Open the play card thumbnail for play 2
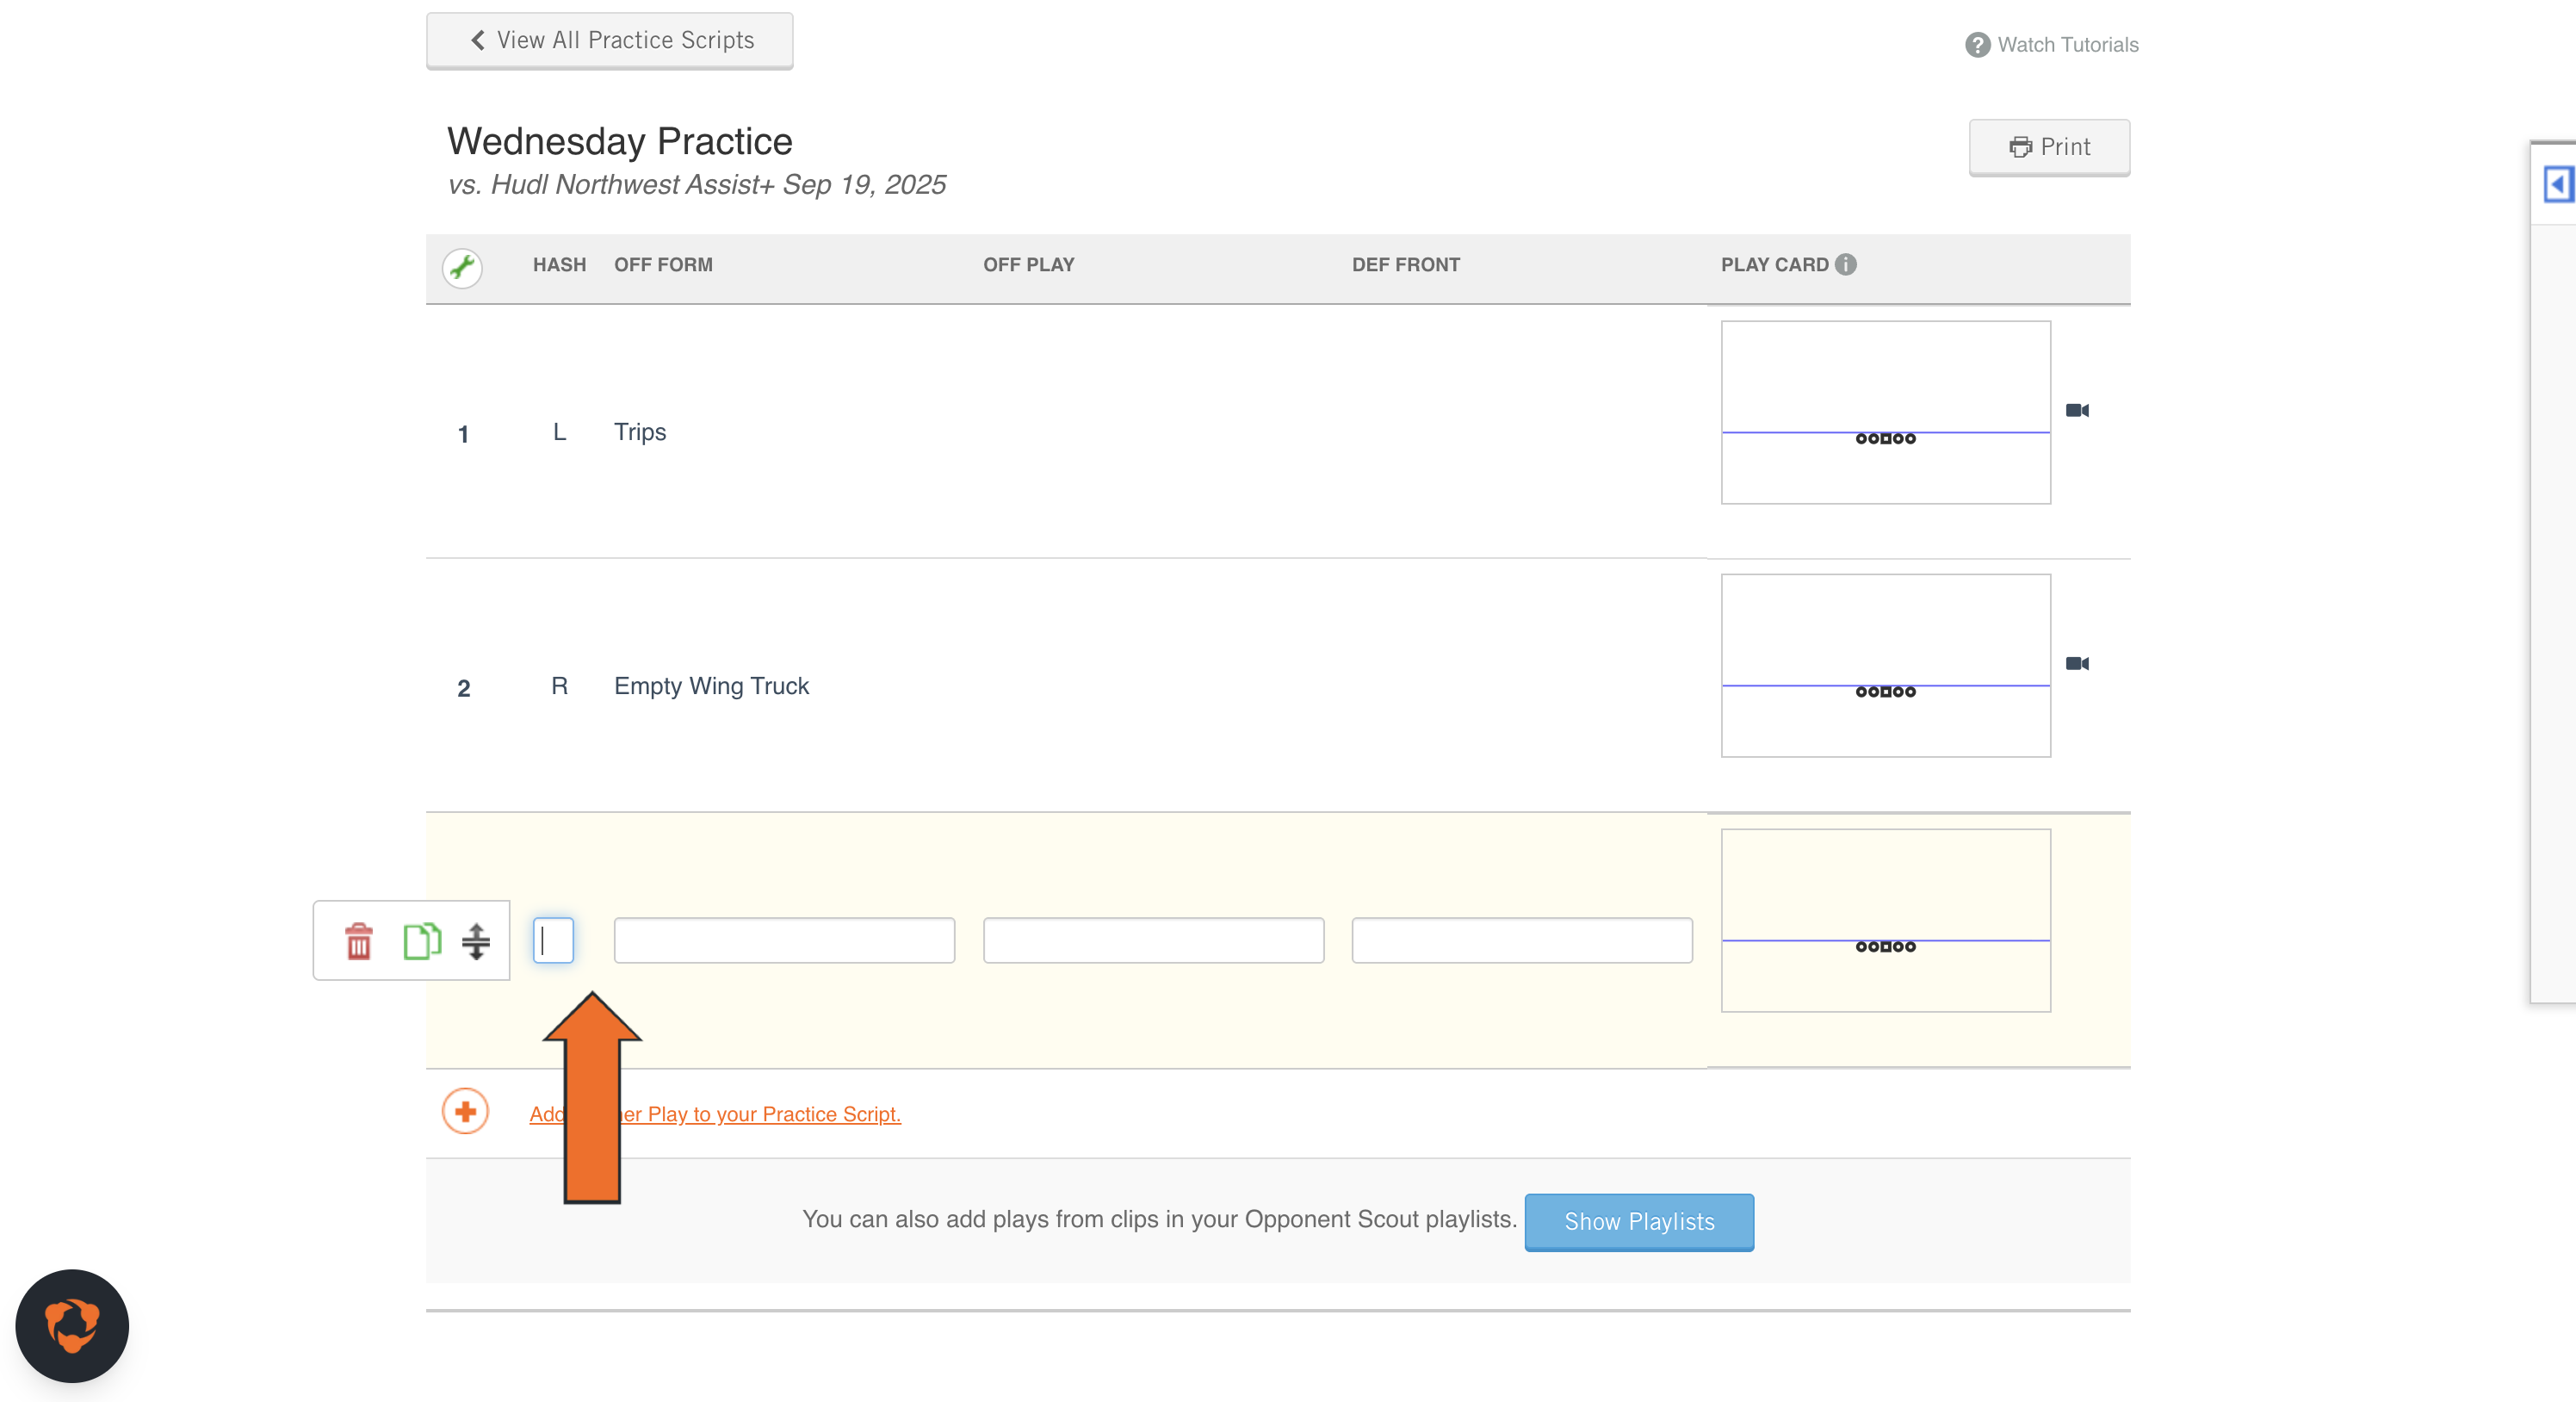2576x1402 pixels. [x=1886, y=665]
